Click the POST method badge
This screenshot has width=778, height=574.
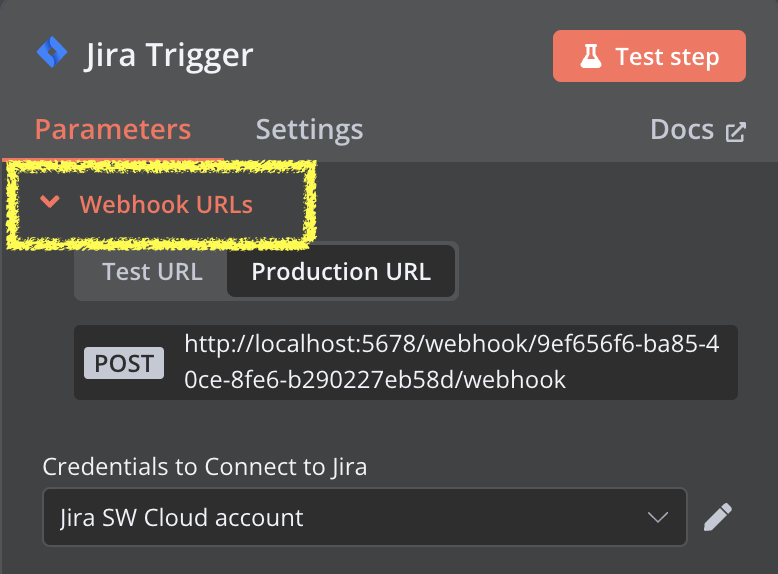coord(124,363)
